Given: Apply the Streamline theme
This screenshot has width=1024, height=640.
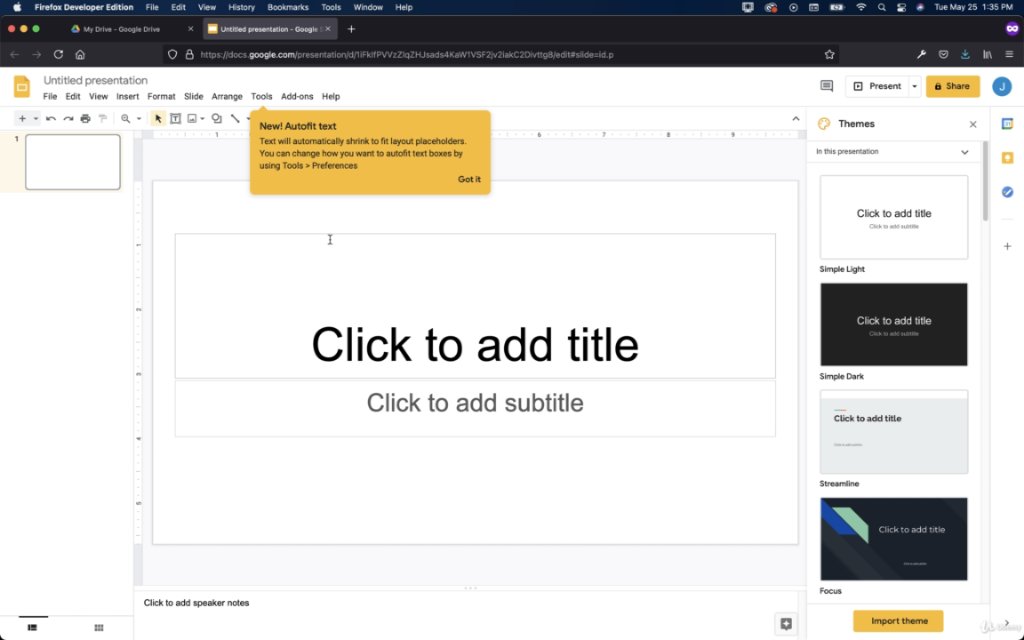Looking at the screenshot, I should tap(893, 432).
